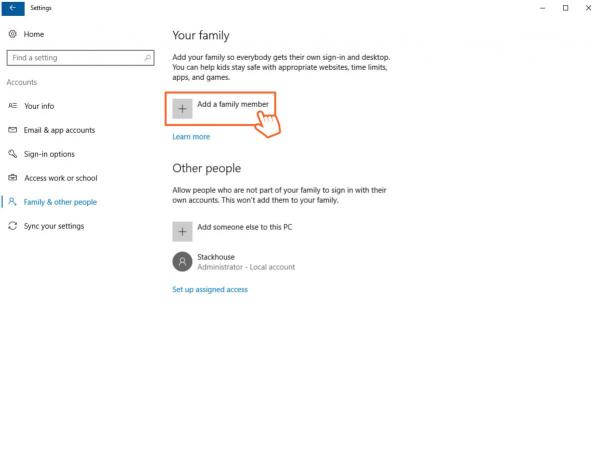600x466 pixels.
Task: Select Stackhouse Administrator local account entry
Action: (x=245, y=262)
